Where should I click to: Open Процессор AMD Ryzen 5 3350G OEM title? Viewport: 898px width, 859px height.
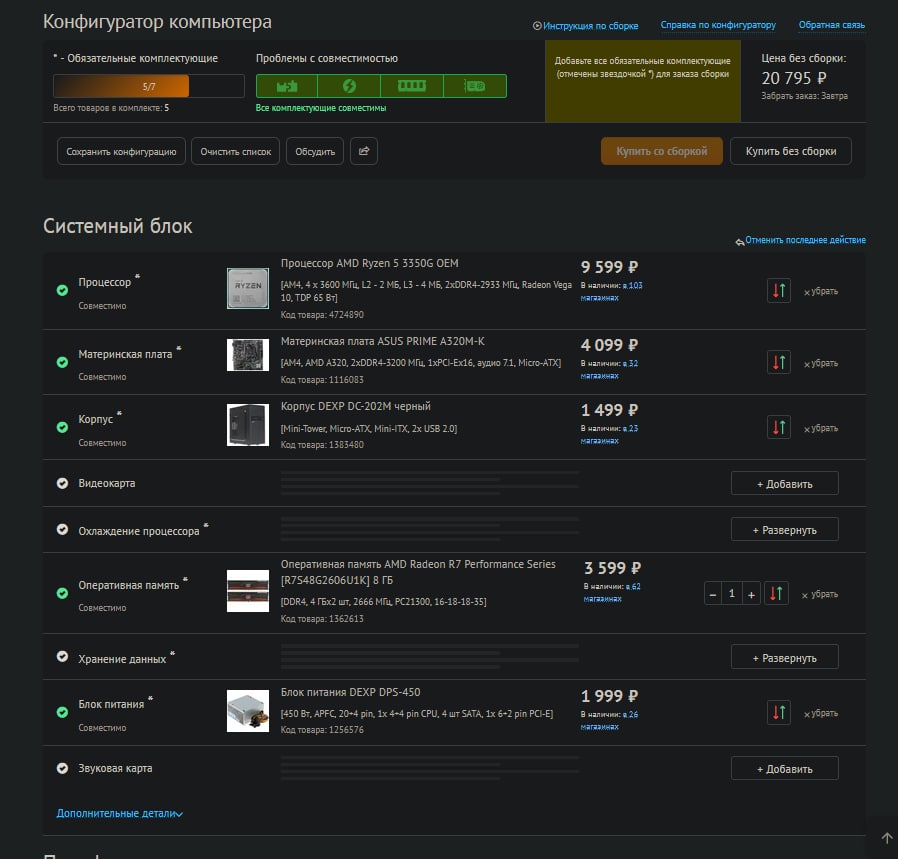click(369, 263)
